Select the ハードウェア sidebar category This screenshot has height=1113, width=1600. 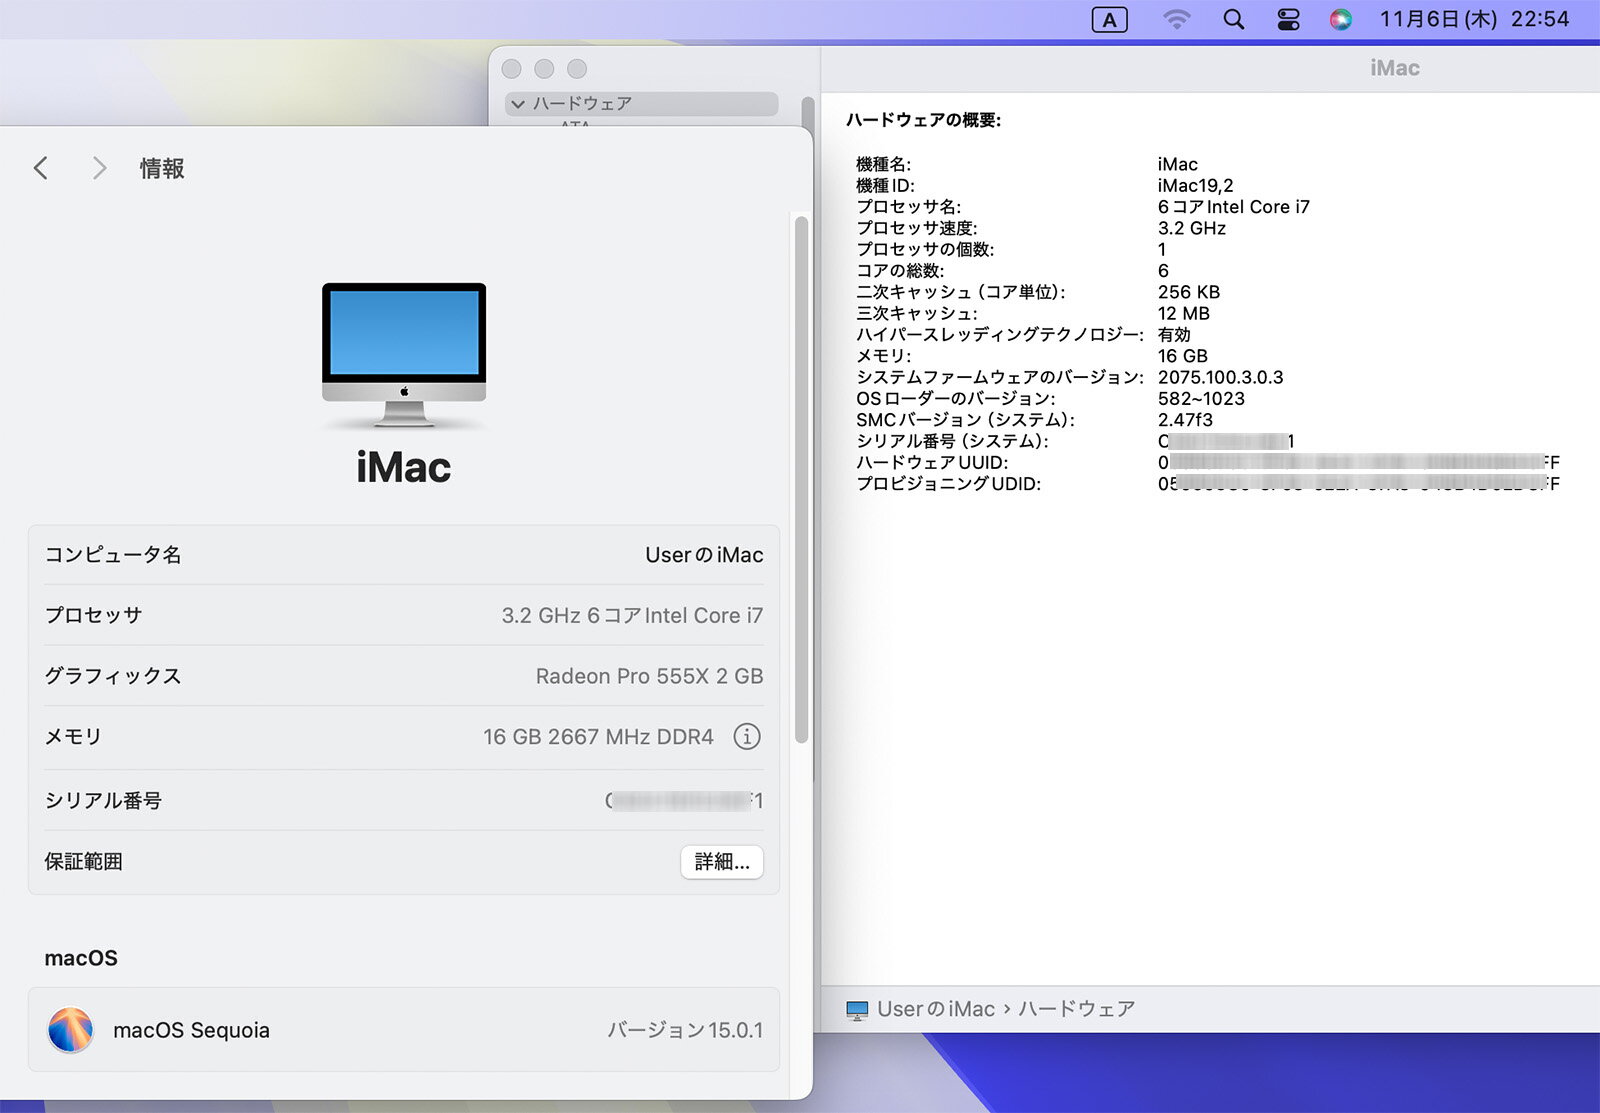(581, 104)
